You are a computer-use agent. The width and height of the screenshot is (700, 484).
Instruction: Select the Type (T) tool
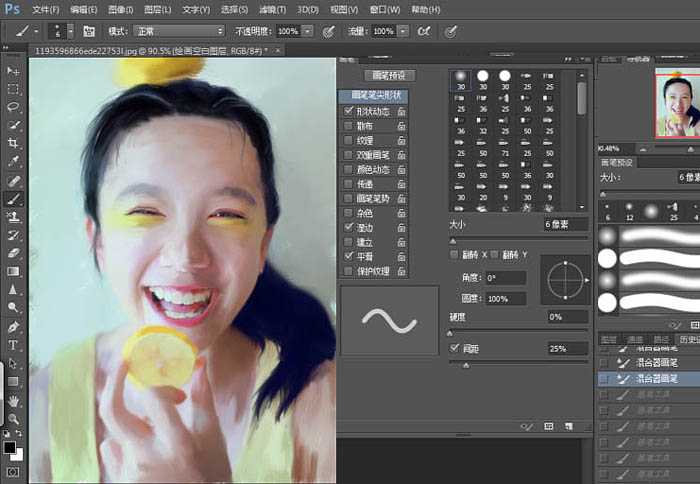point(14,345)
